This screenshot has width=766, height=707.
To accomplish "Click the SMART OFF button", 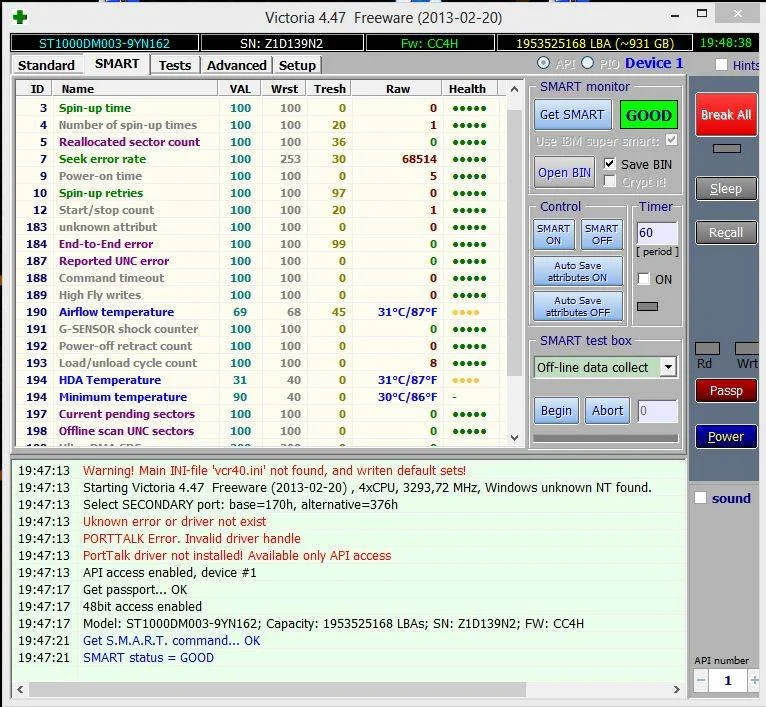I will pos(601,235).
